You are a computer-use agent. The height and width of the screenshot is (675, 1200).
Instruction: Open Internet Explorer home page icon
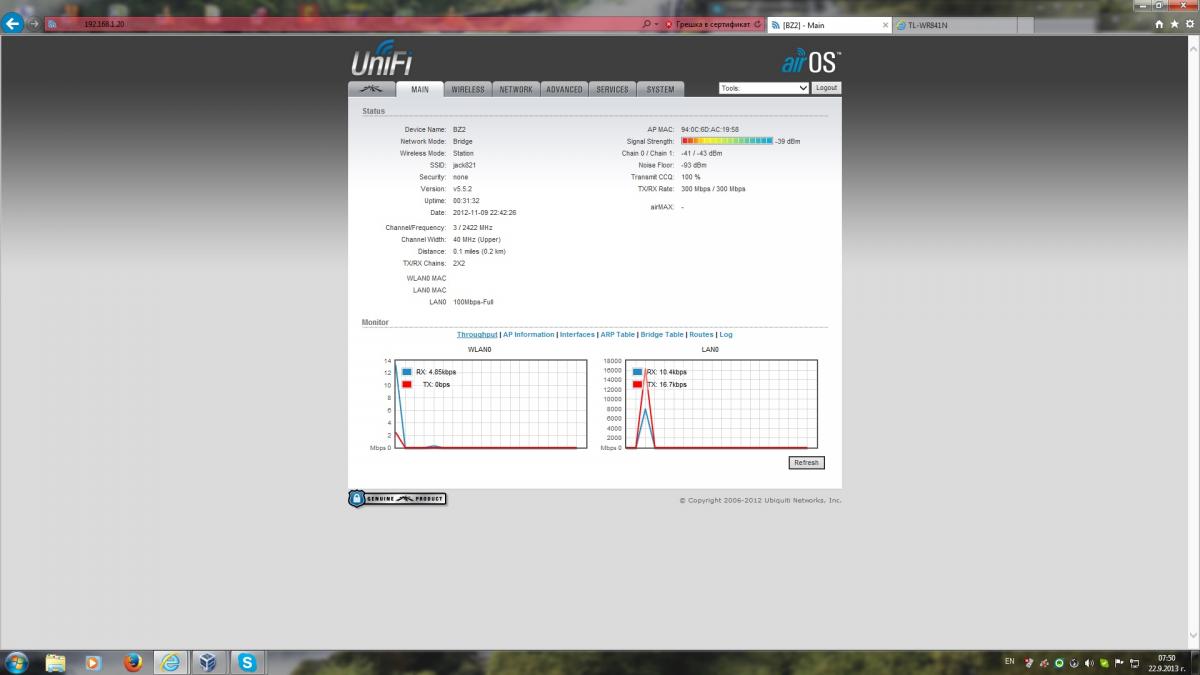point(1160,24)
